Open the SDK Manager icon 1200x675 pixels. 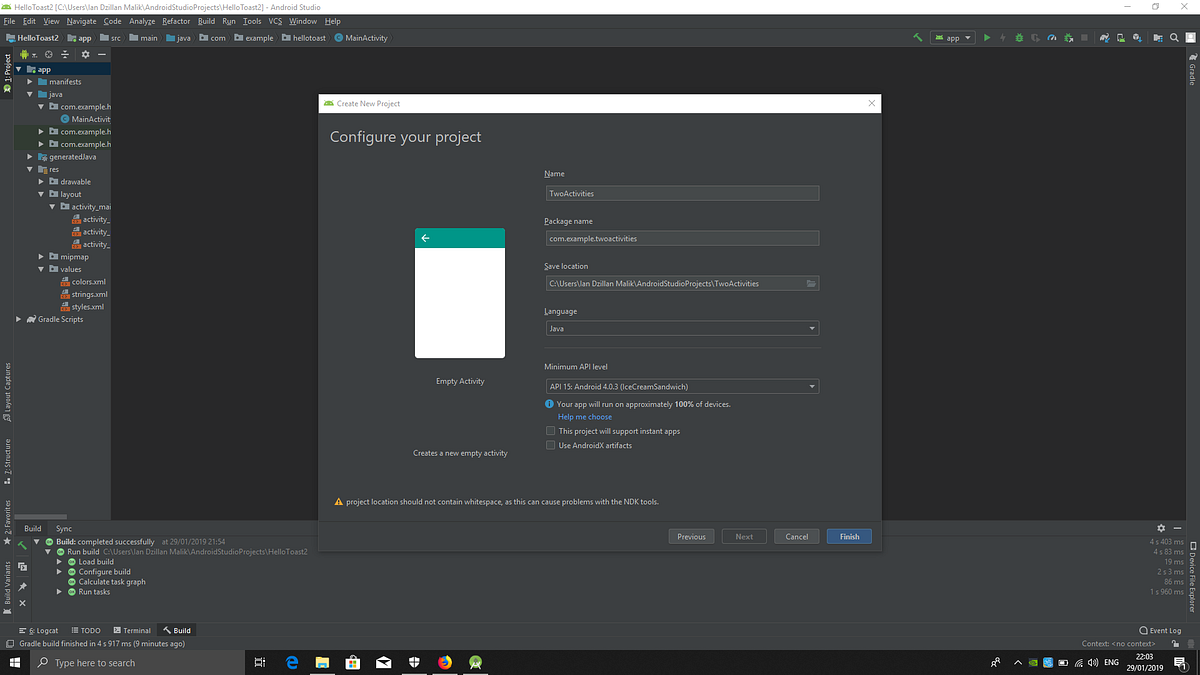click(1136, 37)
